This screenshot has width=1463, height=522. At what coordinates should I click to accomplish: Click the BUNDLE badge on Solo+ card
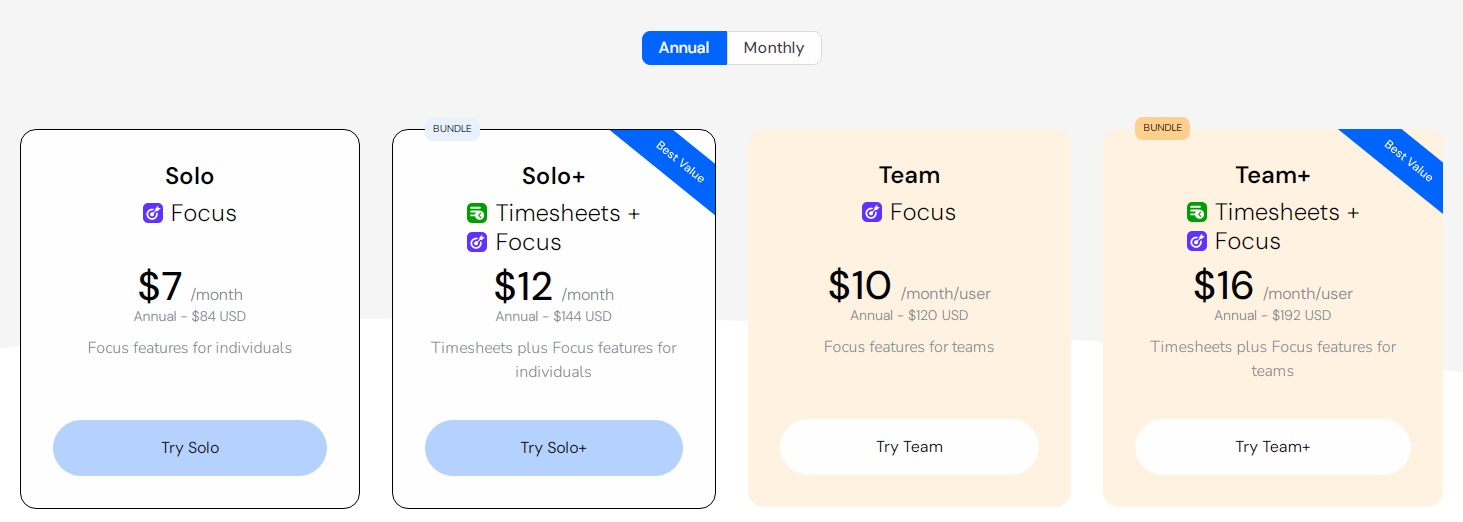point(452,128)
